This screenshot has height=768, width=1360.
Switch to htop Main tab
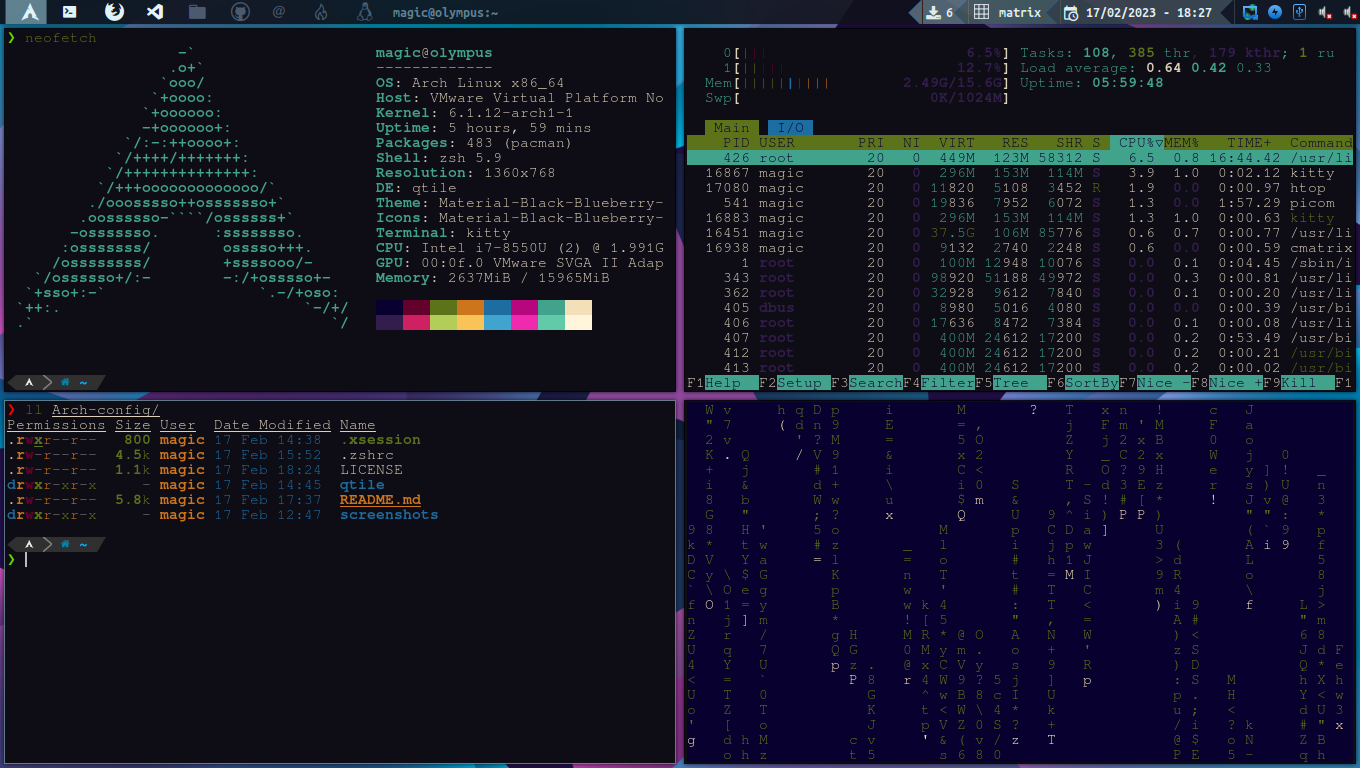(732, 128)
